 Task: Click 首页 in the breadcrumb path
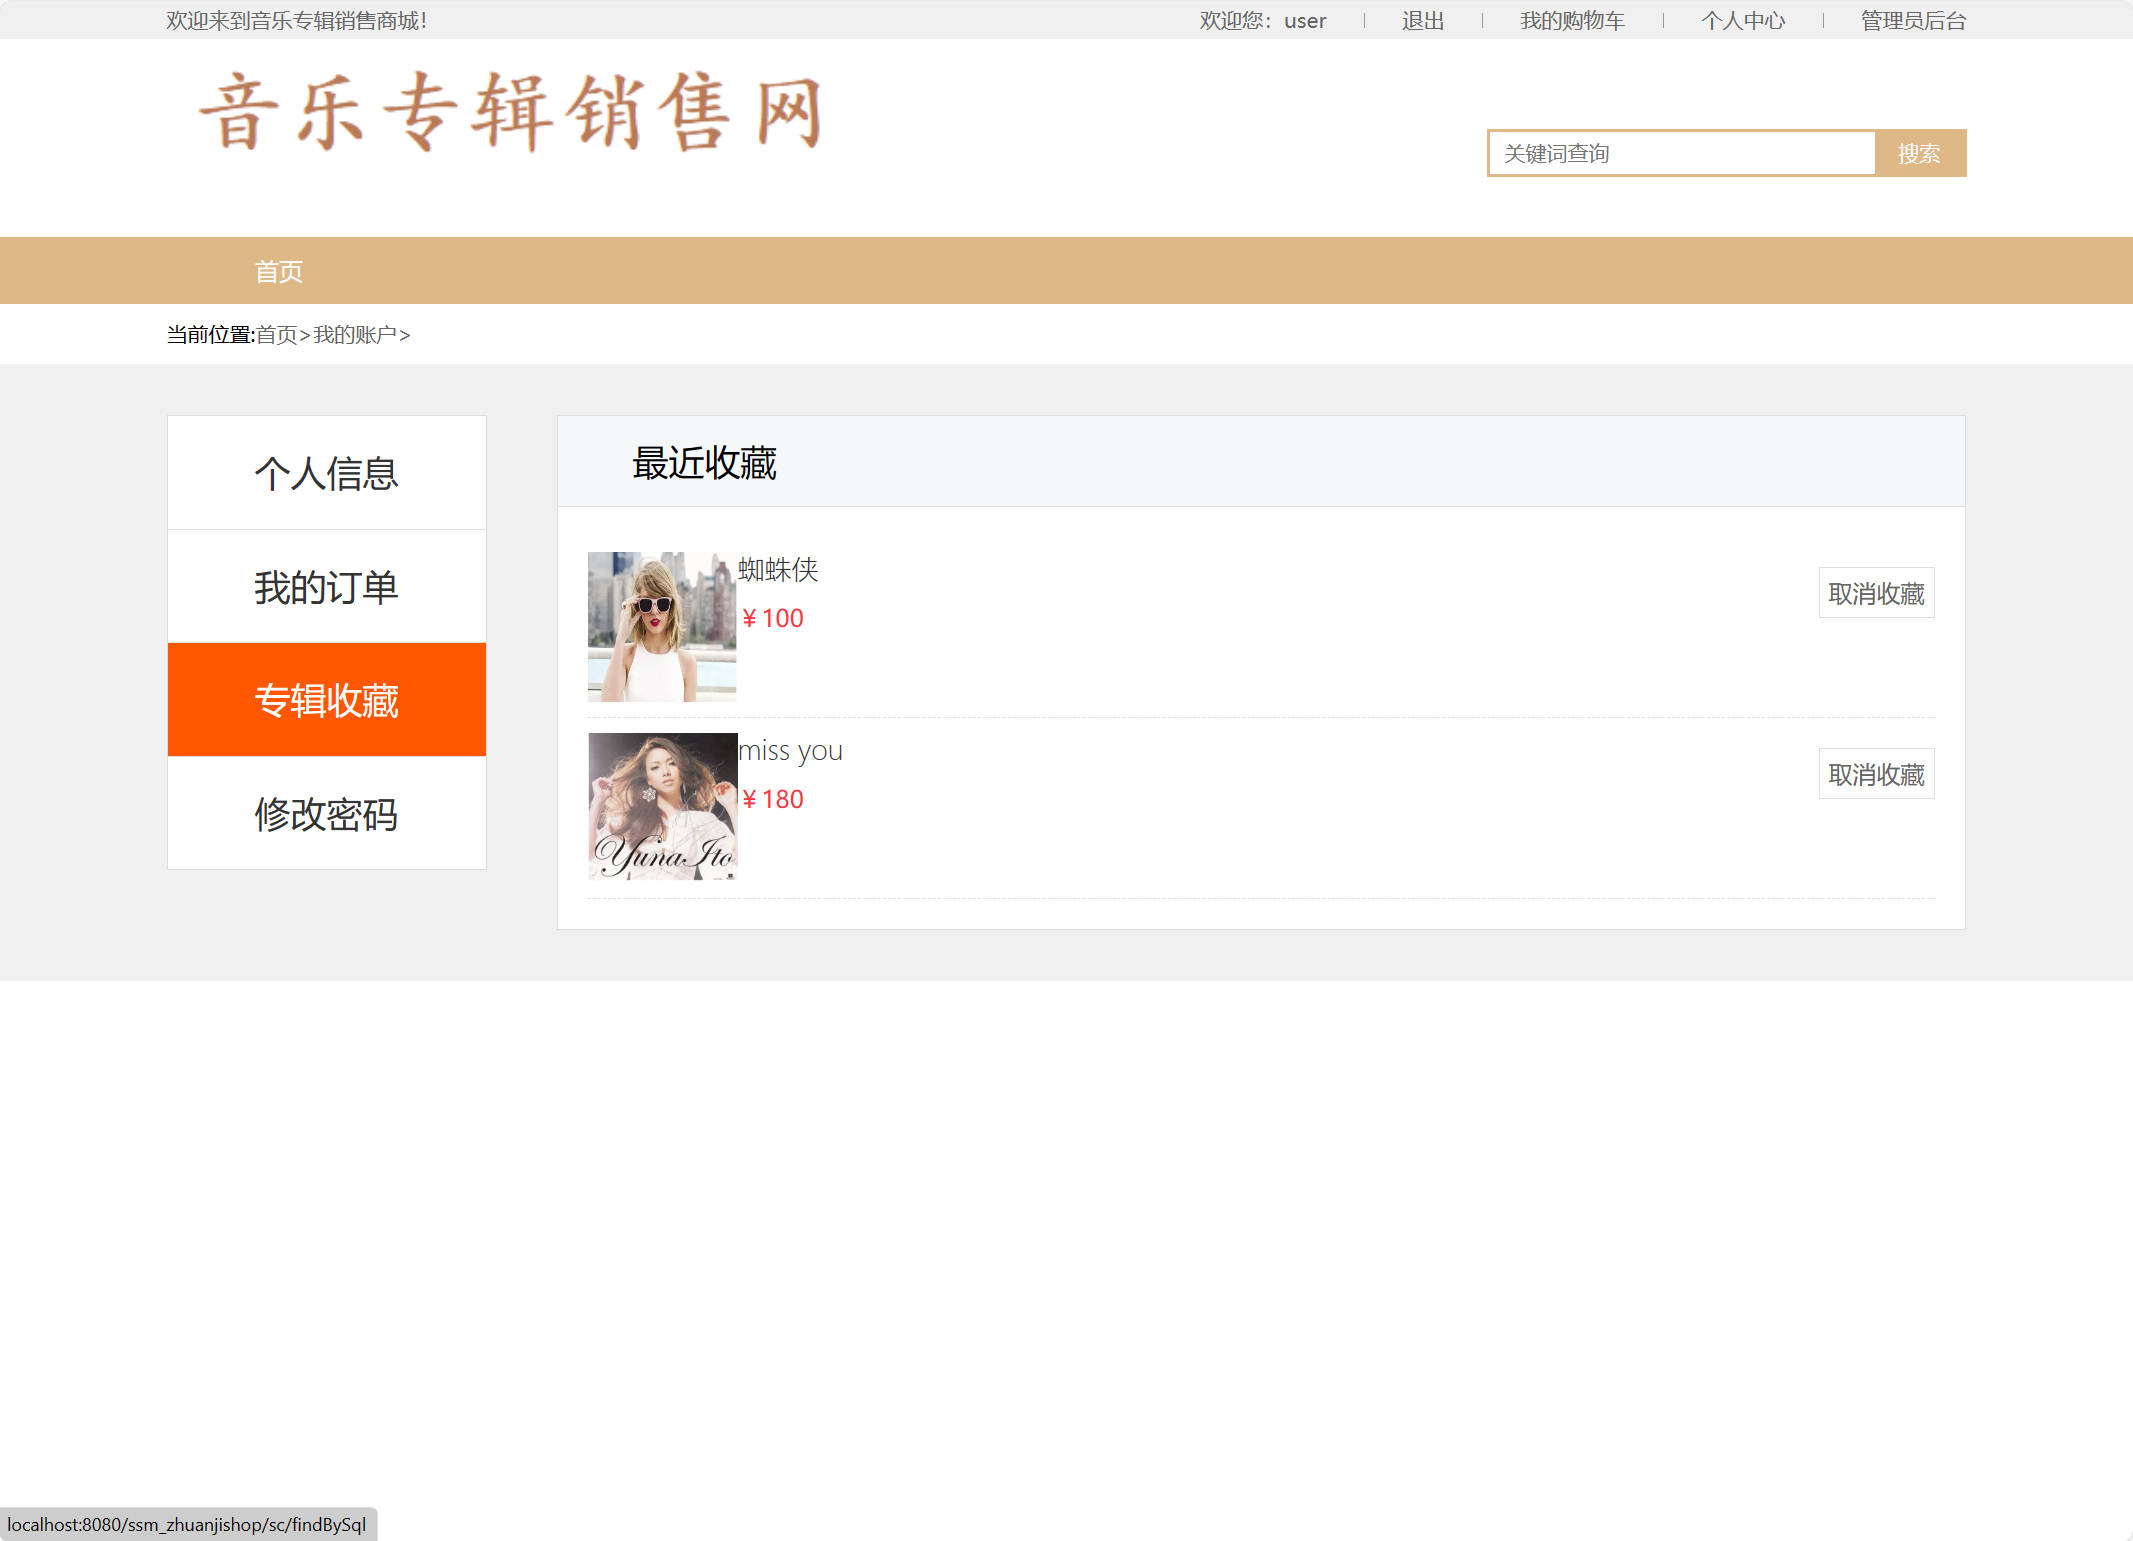(x=276, y=335)
